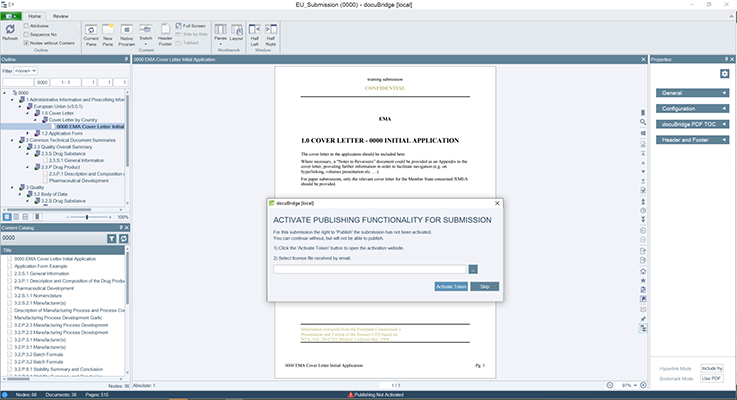Click the Title column header in Content Catalog
This screenshot has height=400, width=737.
click(x=63, y=250)
